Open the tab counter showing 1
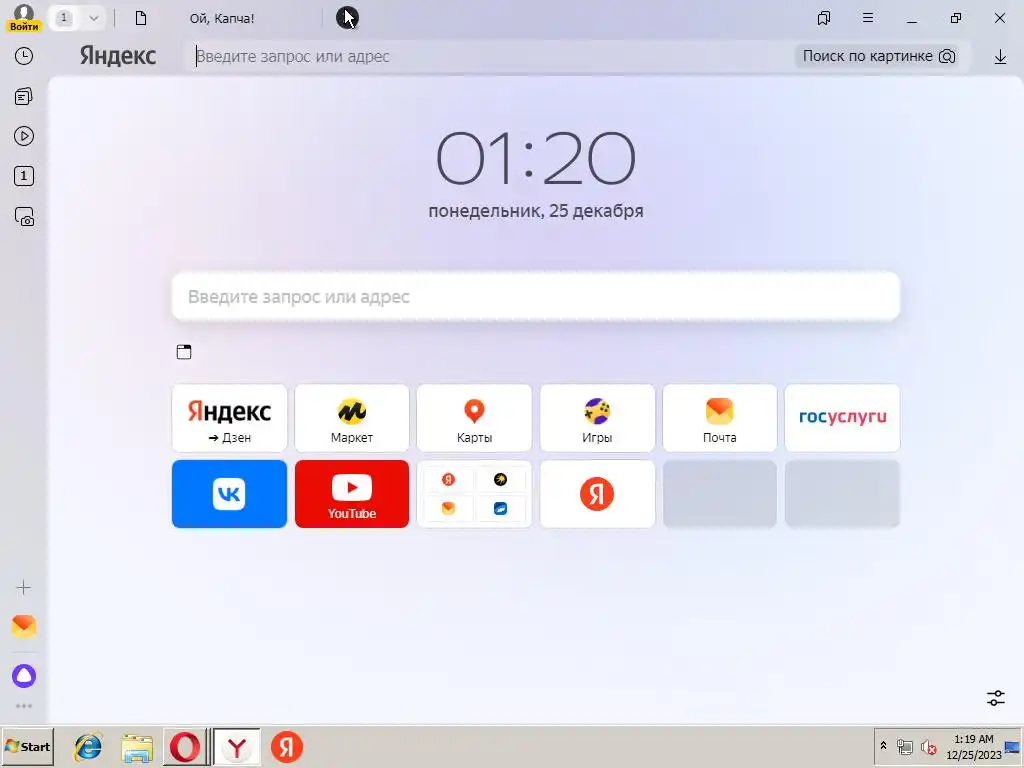The height and width of the screenshot is (768, 1024). [x=63, y=18]
